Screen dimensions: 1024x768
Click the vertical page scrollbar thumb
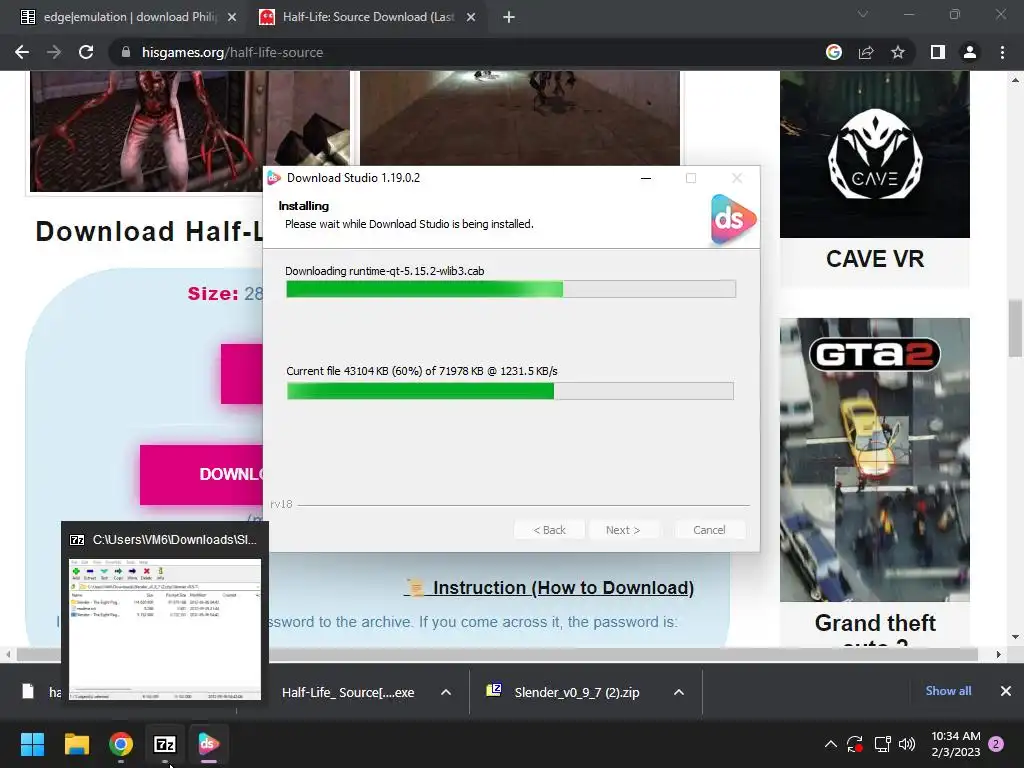click(1015, 328)
